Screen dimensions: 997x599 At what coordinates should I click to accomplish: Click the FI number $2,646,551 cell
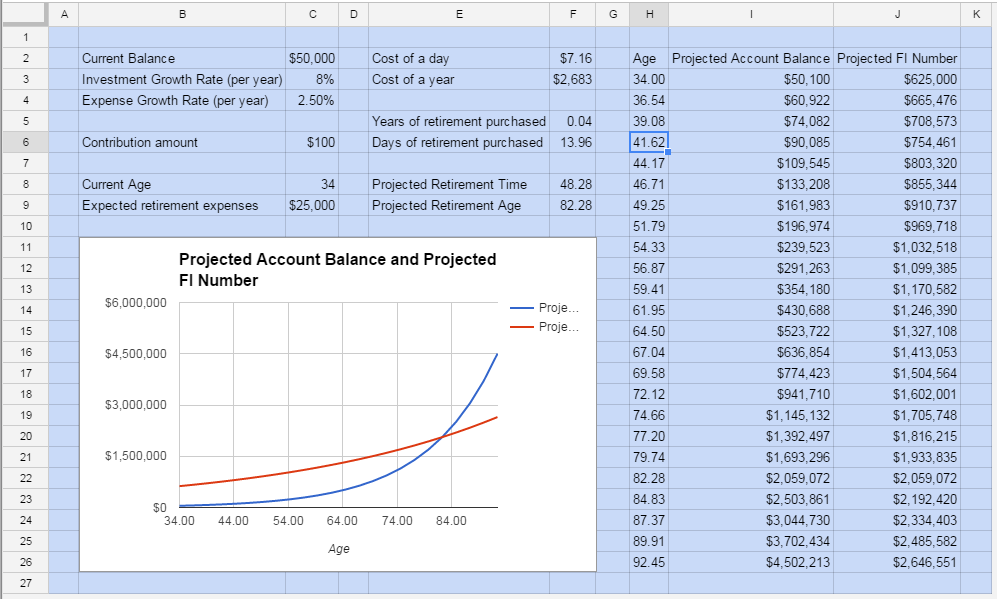click(x=897, y=561)
